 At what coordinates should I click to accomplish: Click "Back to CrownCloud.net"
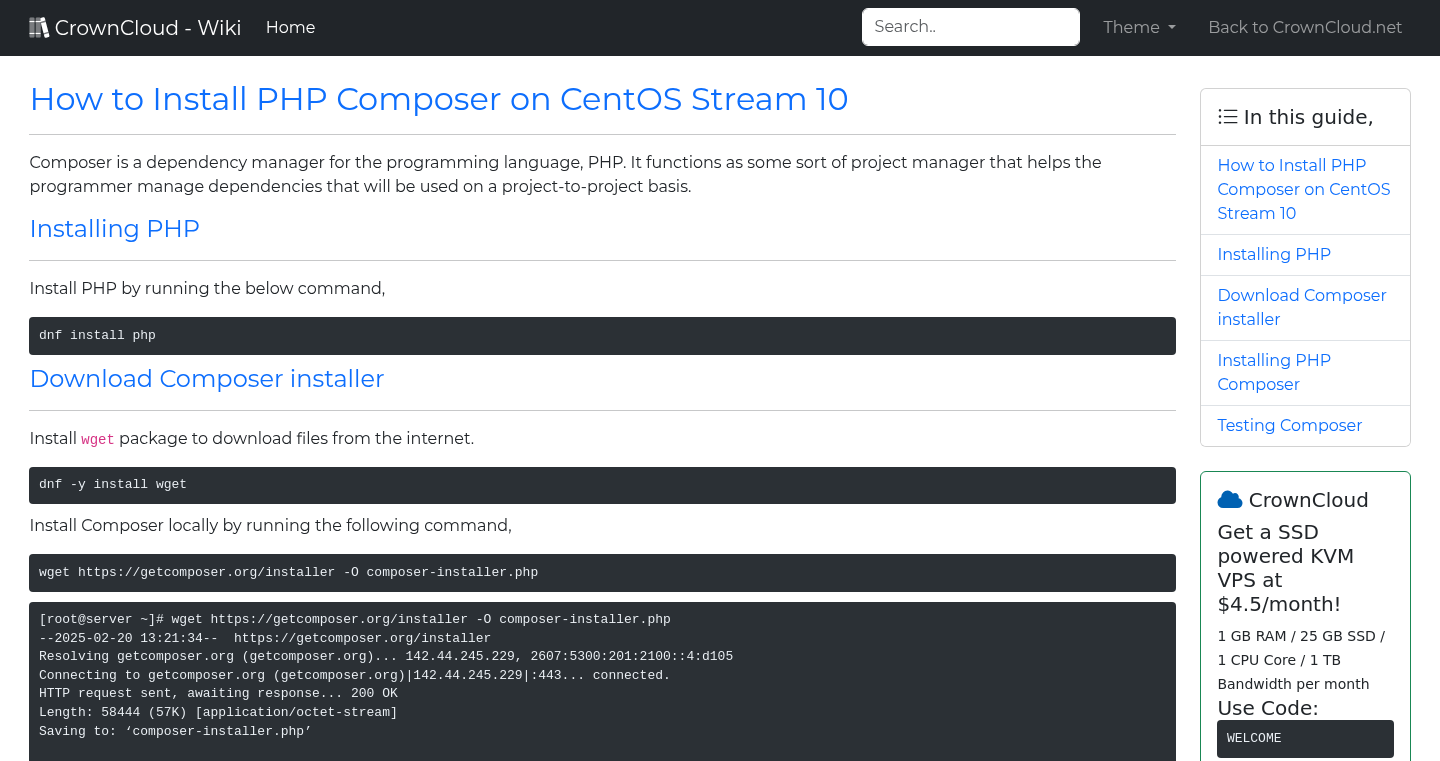[x=1305, y=27]
